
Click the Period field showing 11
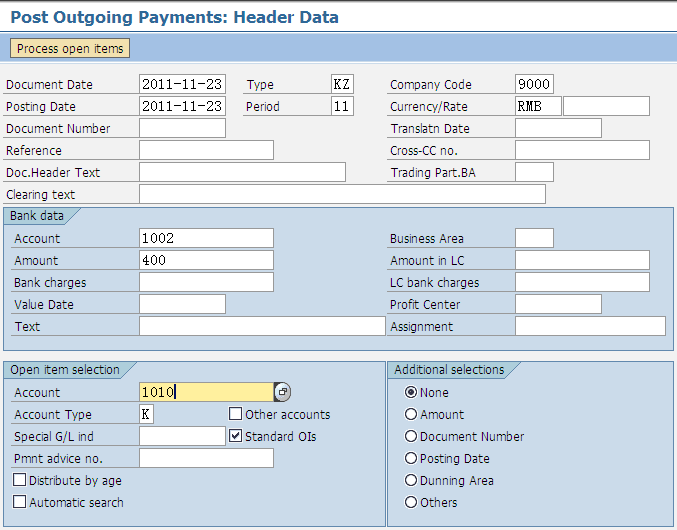pos(342,106)
